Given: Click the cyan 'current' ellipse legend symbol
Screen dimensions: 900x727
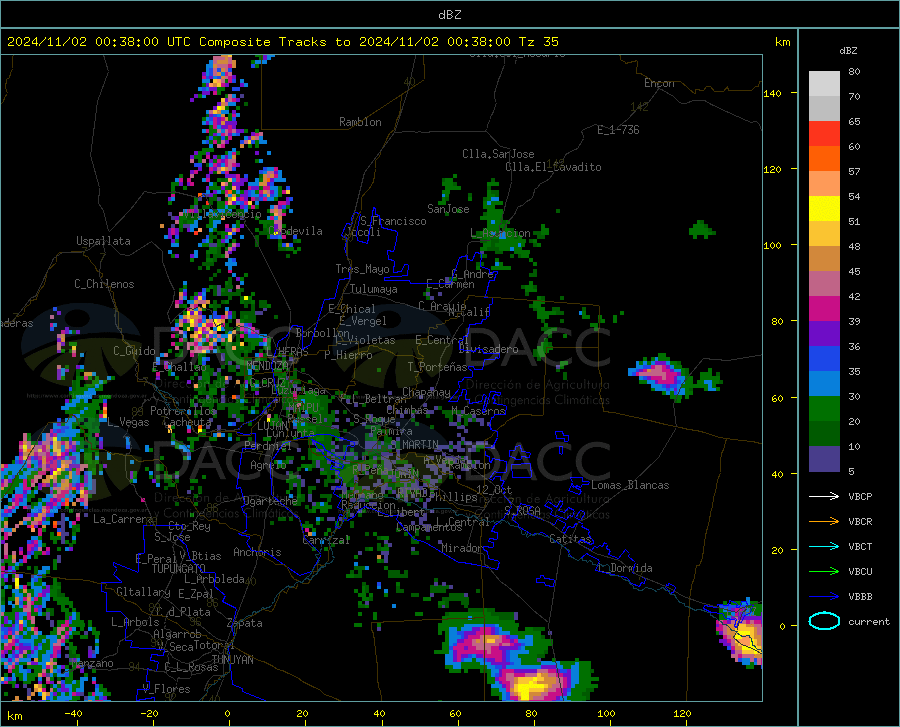Looking at the screenshot, I should pos(824,621).
